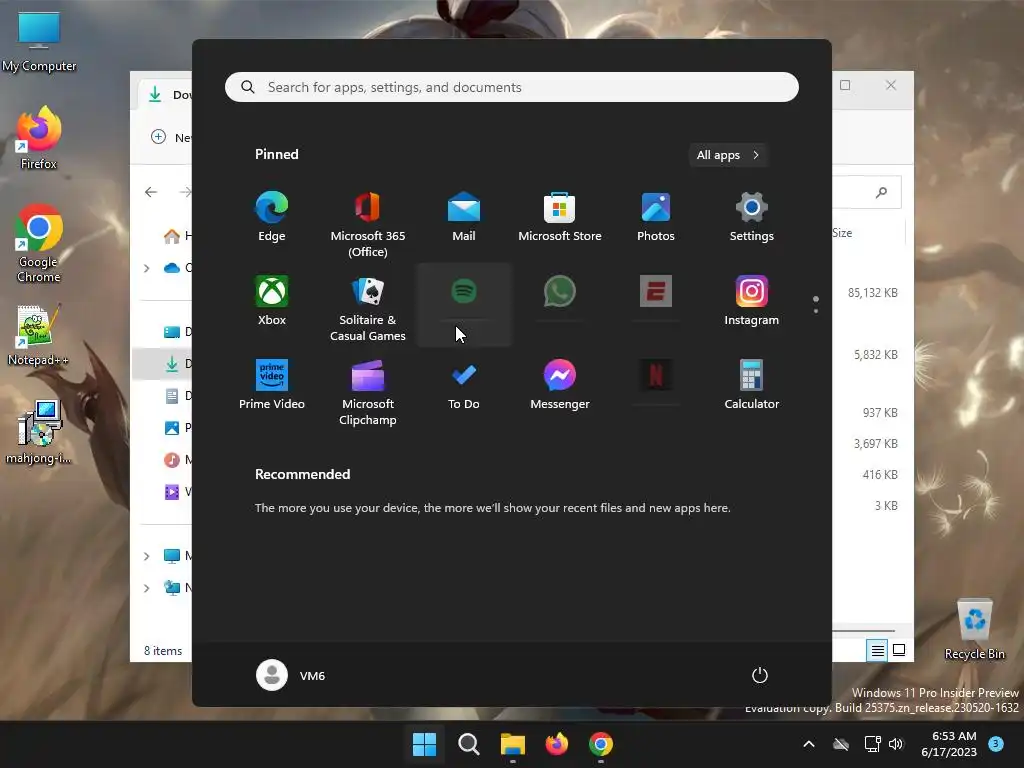
Task: Click the Downloads tab in File Explorer
Action: 167,95
